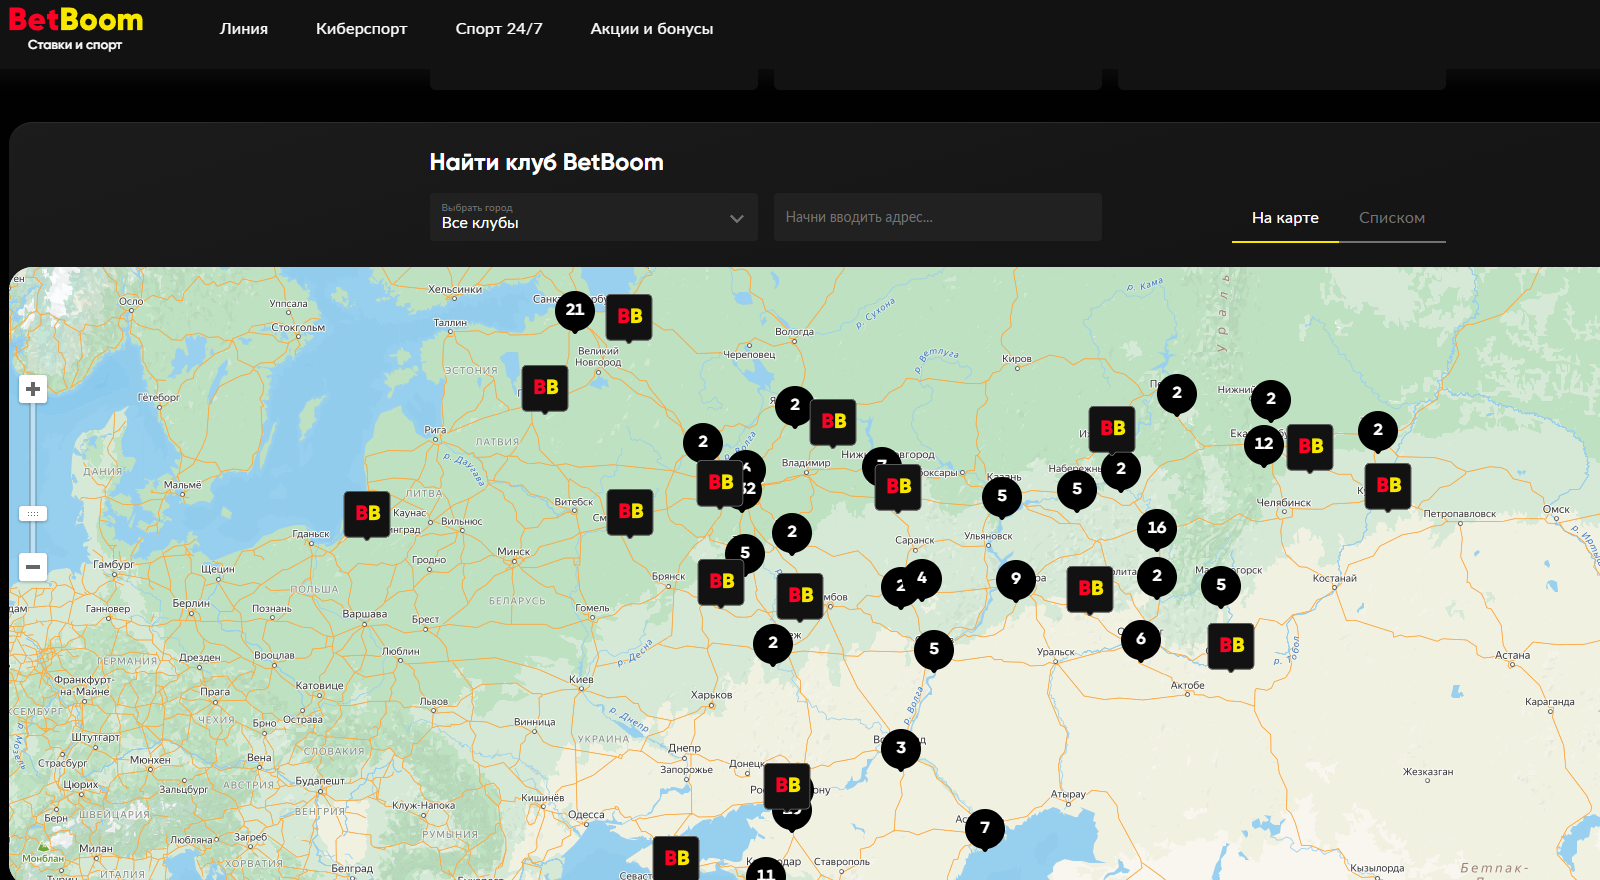Switch to the На карте tab
Image resolution: width=1600 pixels, height=880 pixels.
1285,218
